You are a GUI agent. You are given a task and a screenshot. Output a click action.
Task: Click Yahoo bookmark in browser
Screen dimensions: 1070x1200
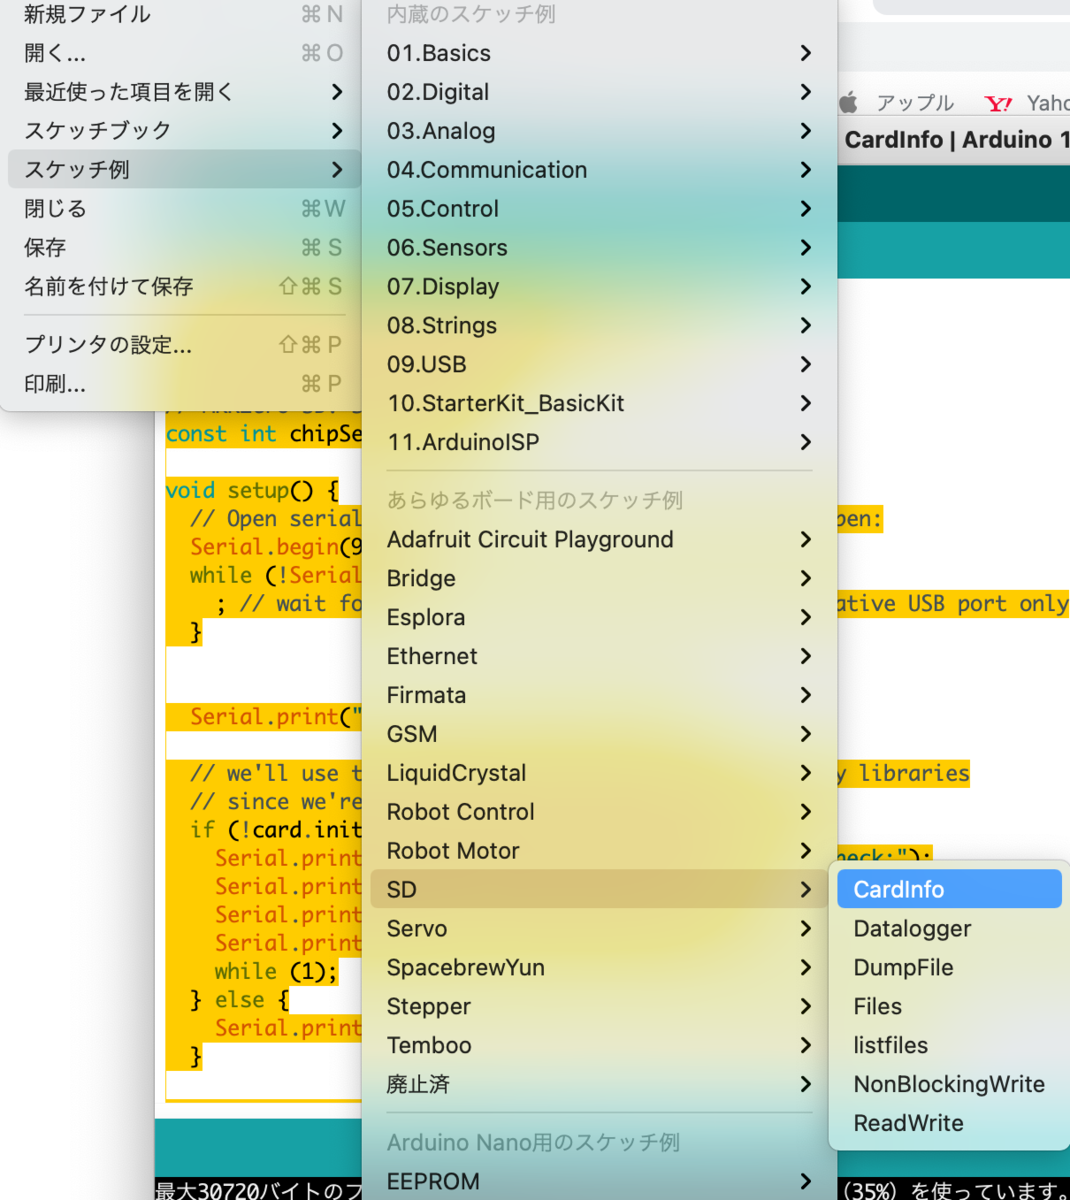(1027, 103)
